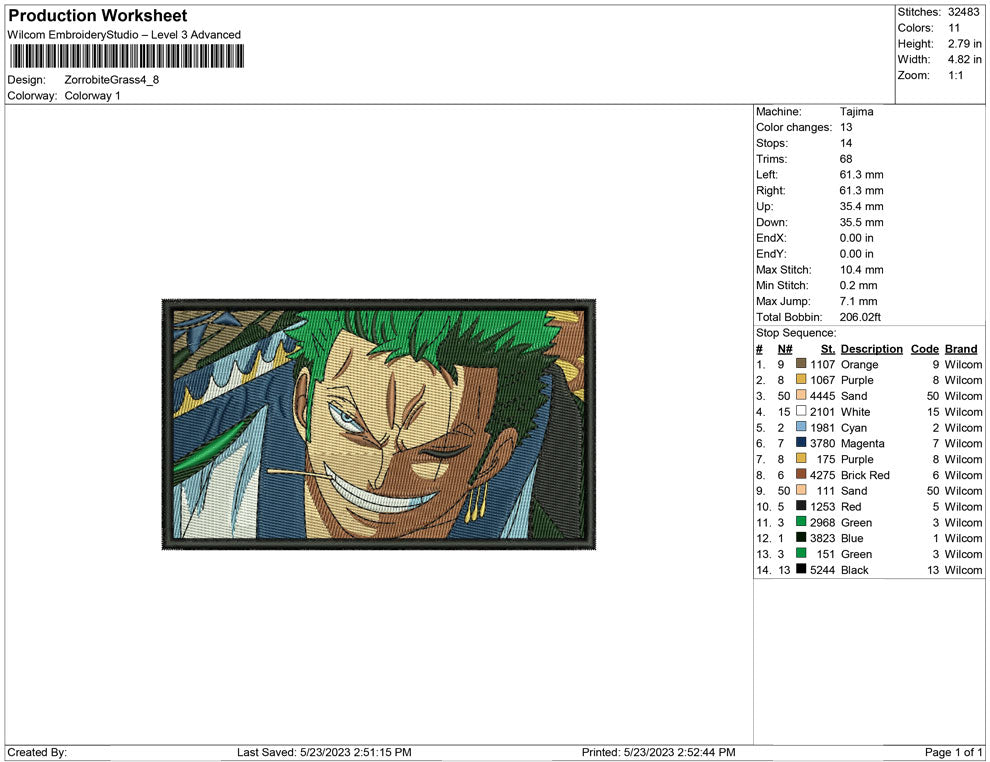Click the Trims value 68
This screenshot has width=990, height=762.
pyautogui.click(x=845, y=158)
